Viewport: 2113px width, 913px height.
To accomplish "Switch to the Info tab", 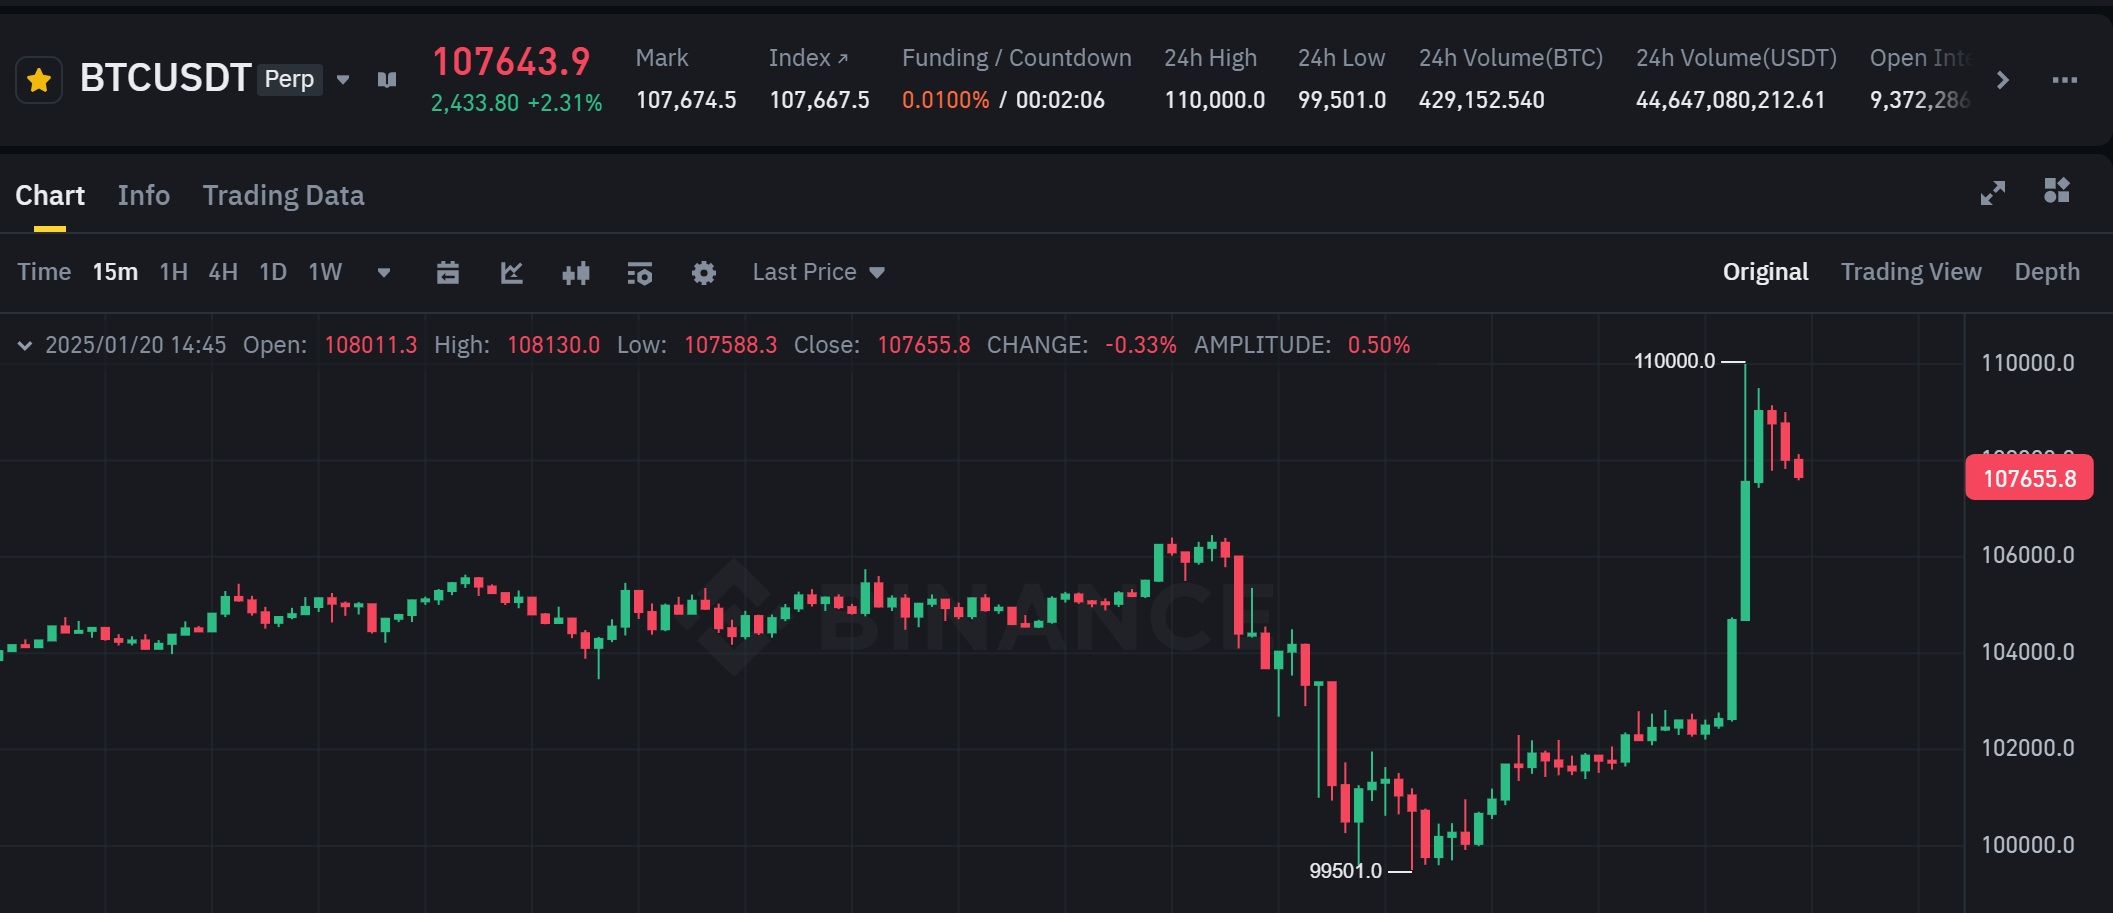I will [143, 195].
